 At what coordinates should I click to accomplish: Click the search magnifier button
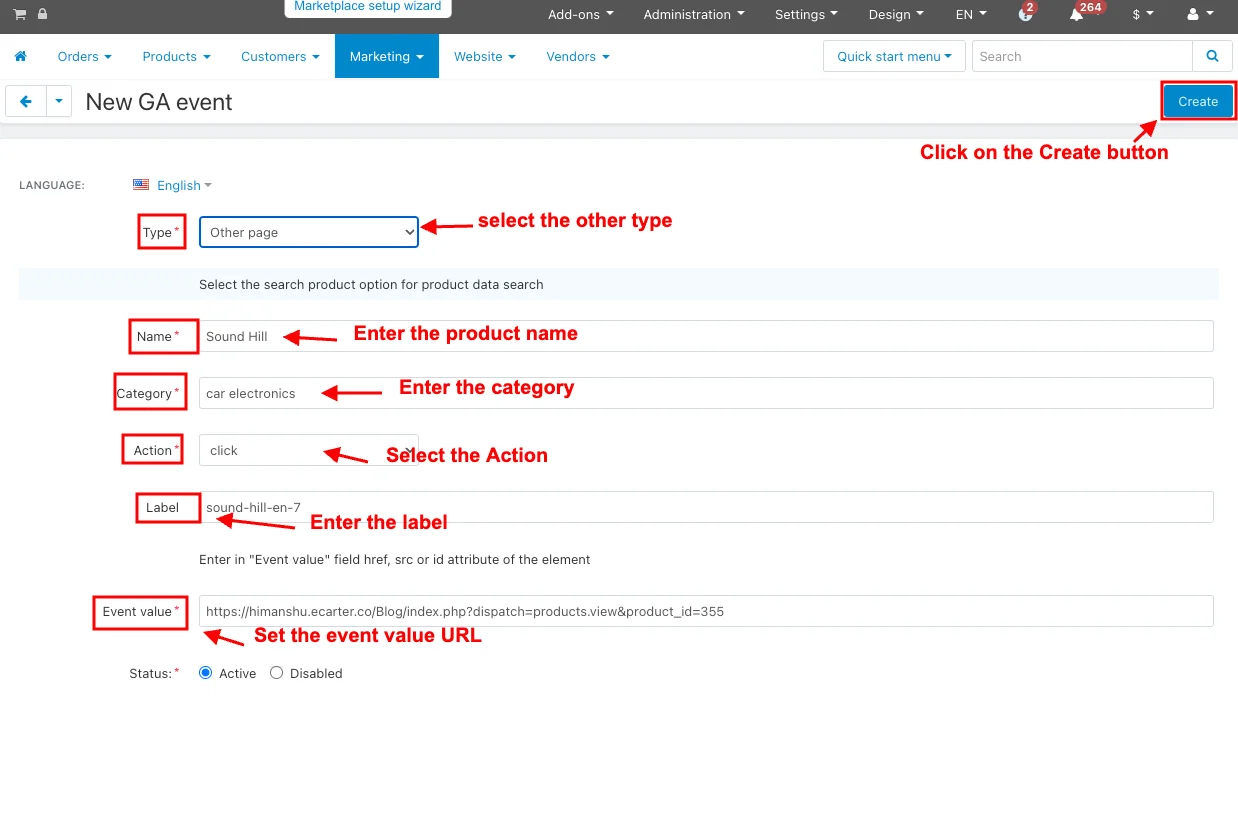pyautogui.click(x=1213, y=56)
